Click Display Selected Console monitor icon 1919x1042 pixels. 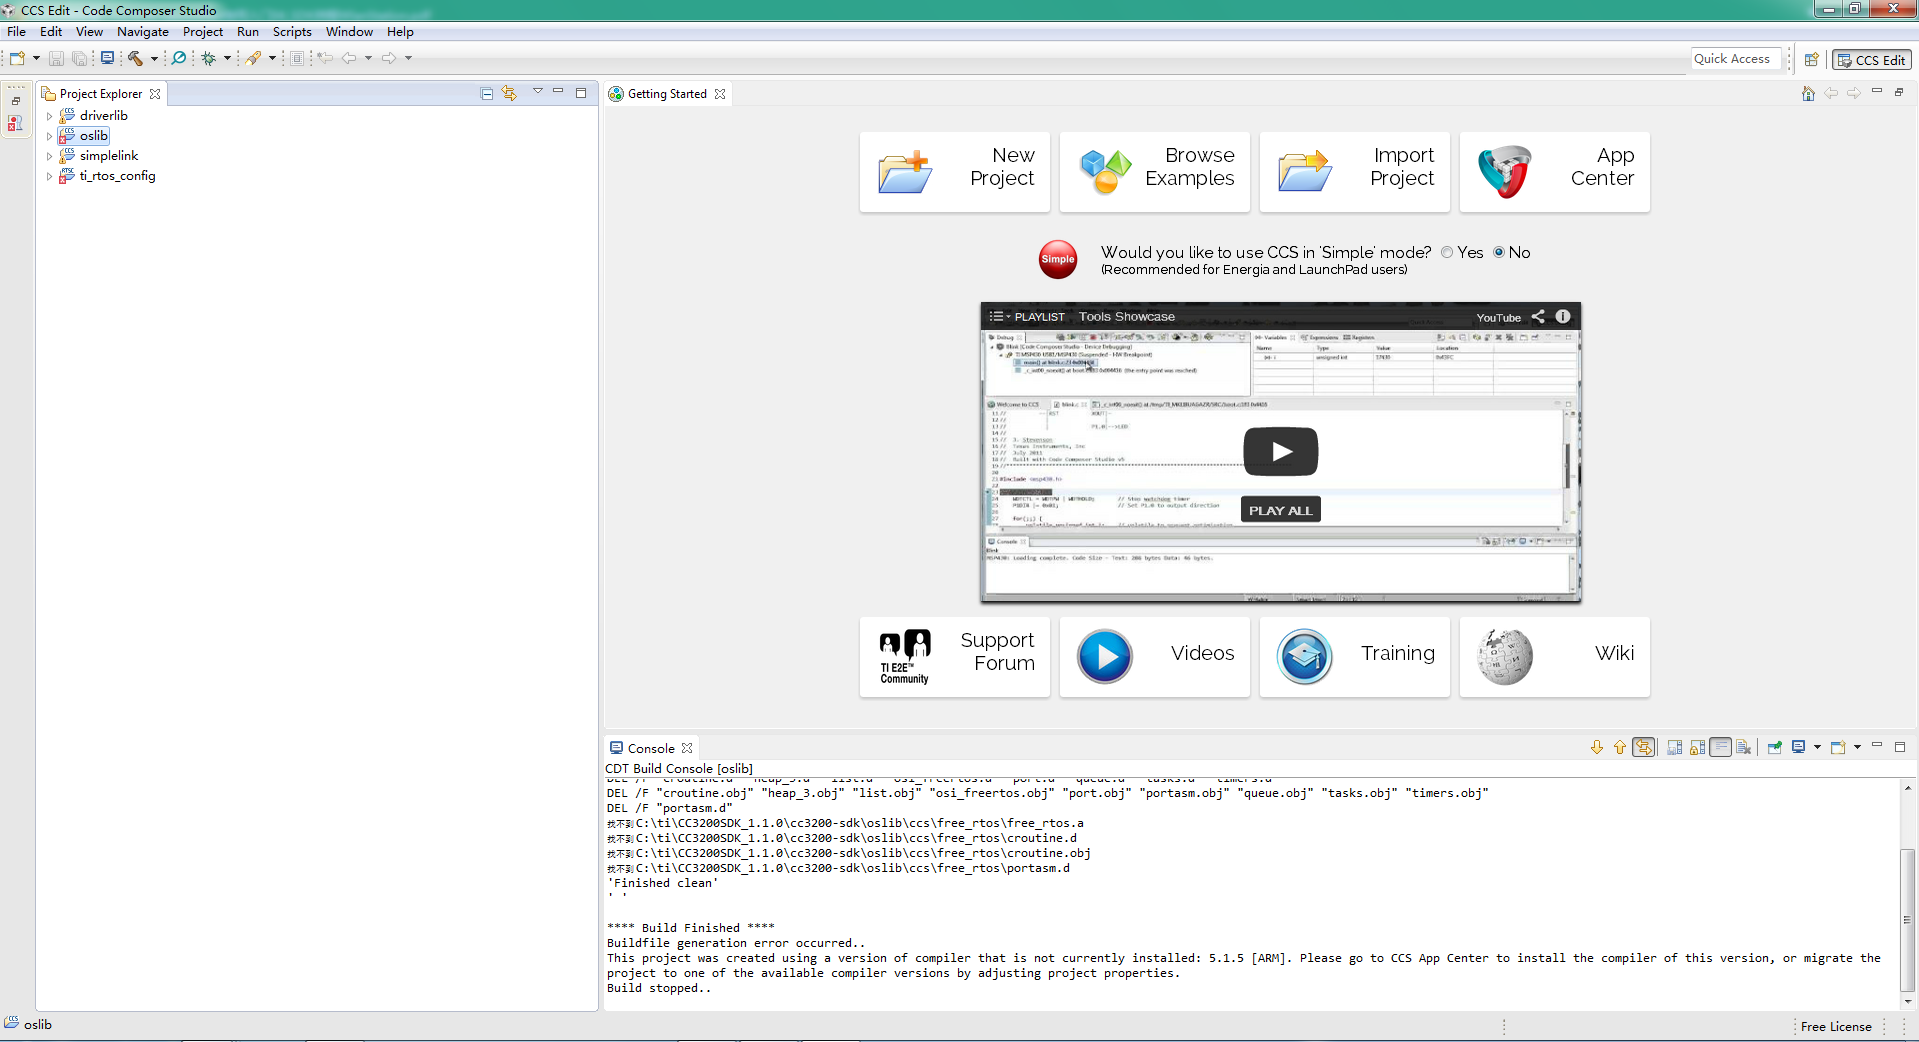tap(1799, 747)
